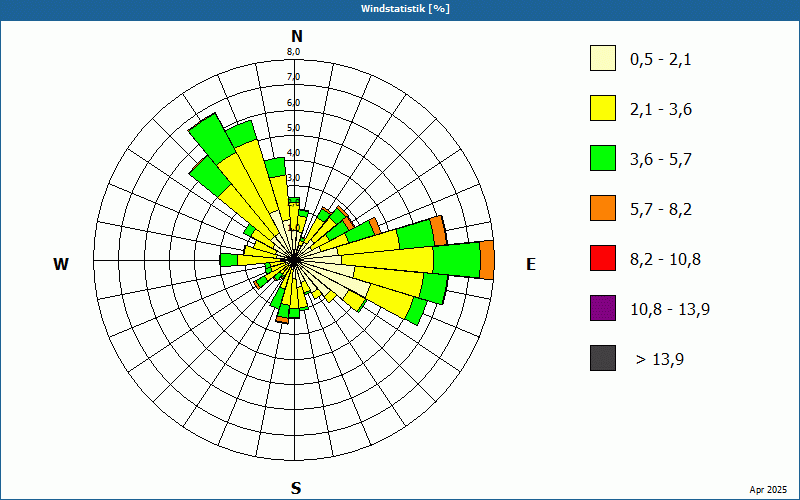Viewport: 800px width, 500px height.
Task: Click the 6,0 radial axis label
Action: (x=293, y=103)
